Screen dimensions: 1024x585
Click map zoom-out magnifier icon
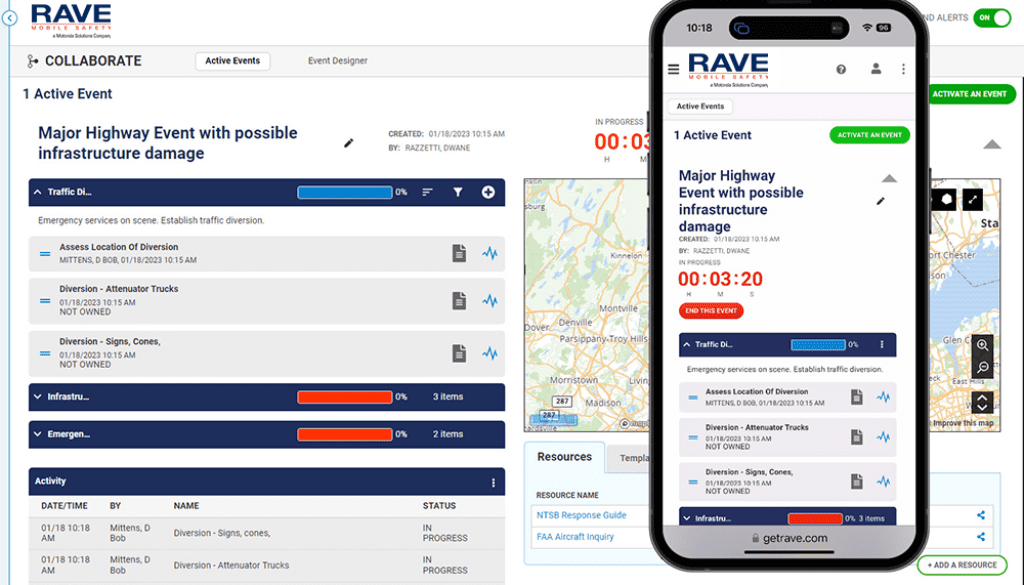click(982, 368)
